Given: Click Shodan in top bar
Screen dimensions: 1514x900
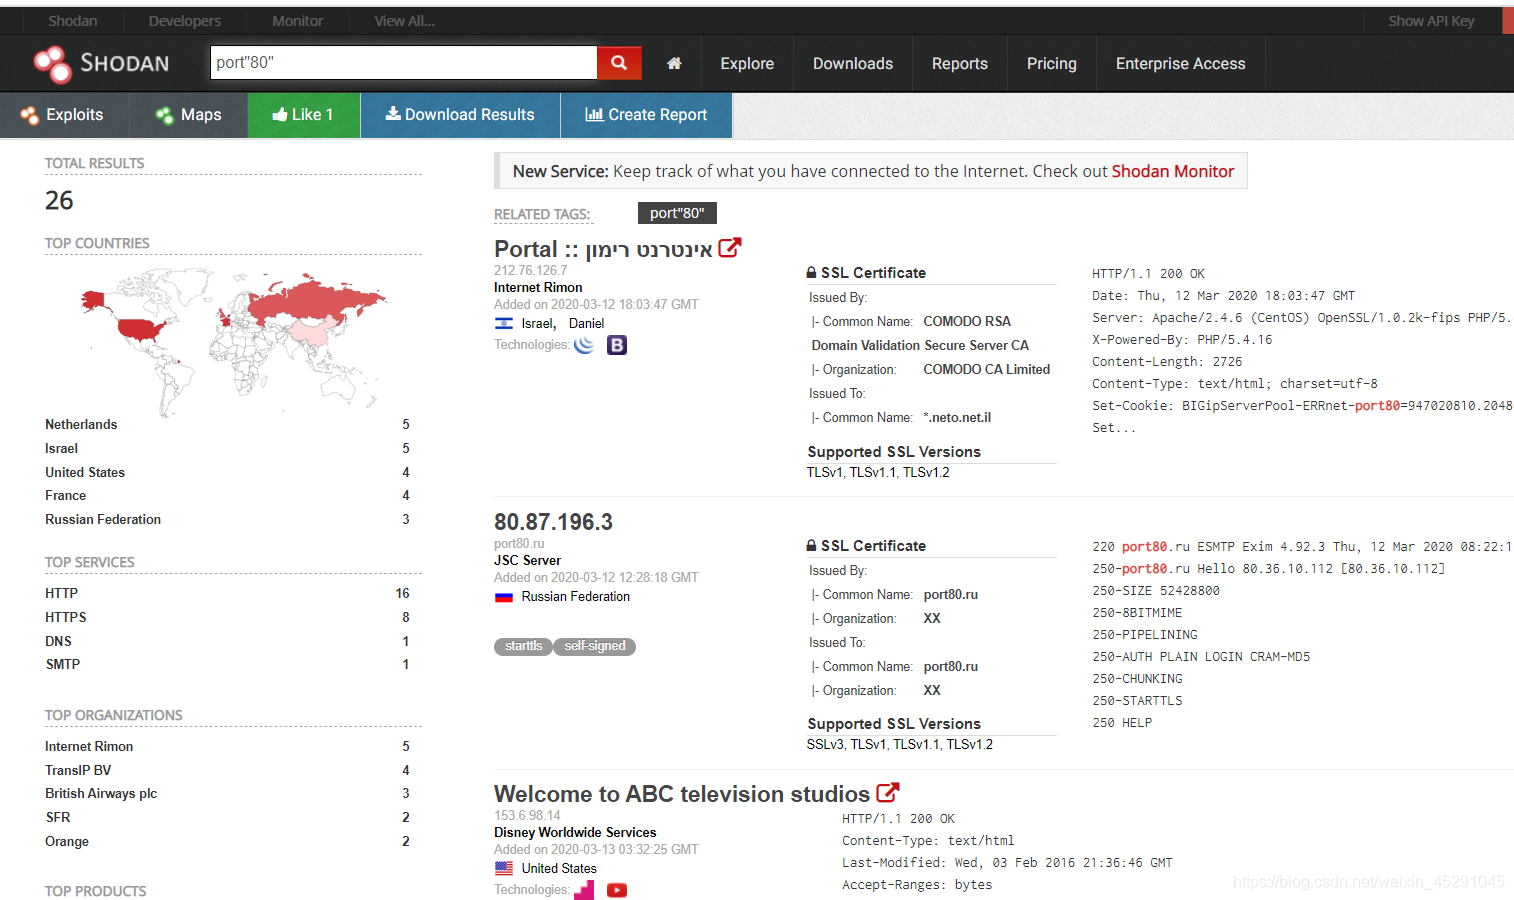Looking at the screenshot, I should 73,21.
